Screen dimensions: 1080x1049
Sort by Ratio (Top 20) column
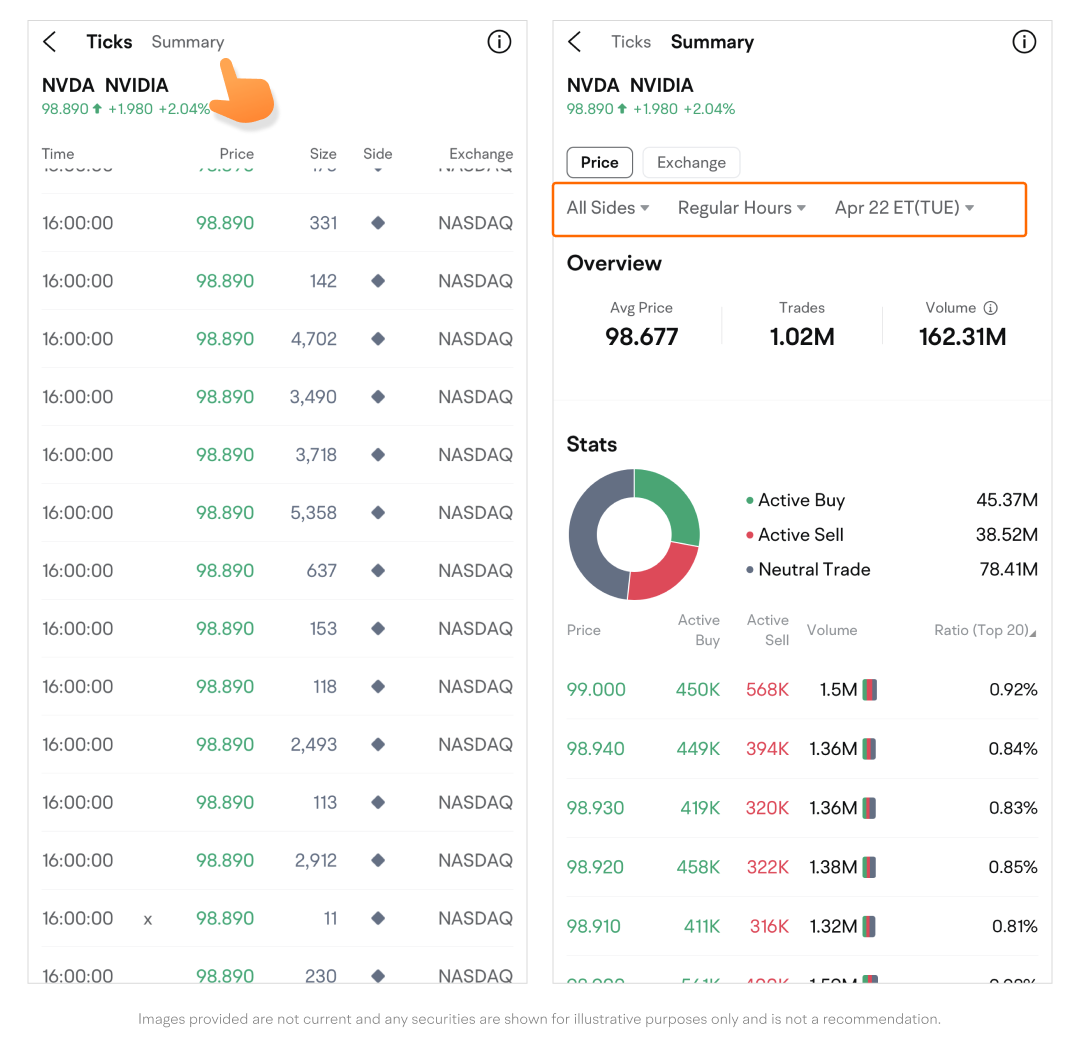[985, 630]
